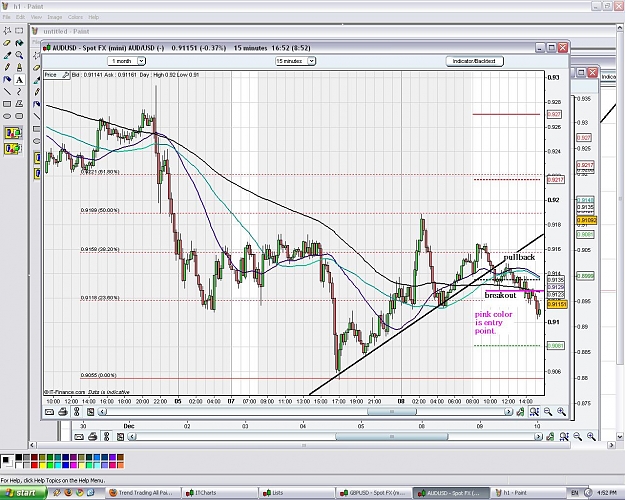Screen dimensions: 625x500
Task: Click the EN language indicator in tray
Action: 575,493
